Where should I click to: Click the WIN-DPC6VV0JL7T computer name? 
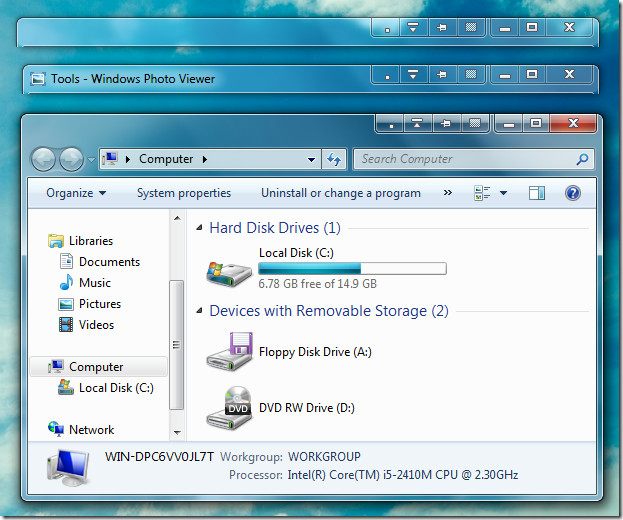pos(159,456)
